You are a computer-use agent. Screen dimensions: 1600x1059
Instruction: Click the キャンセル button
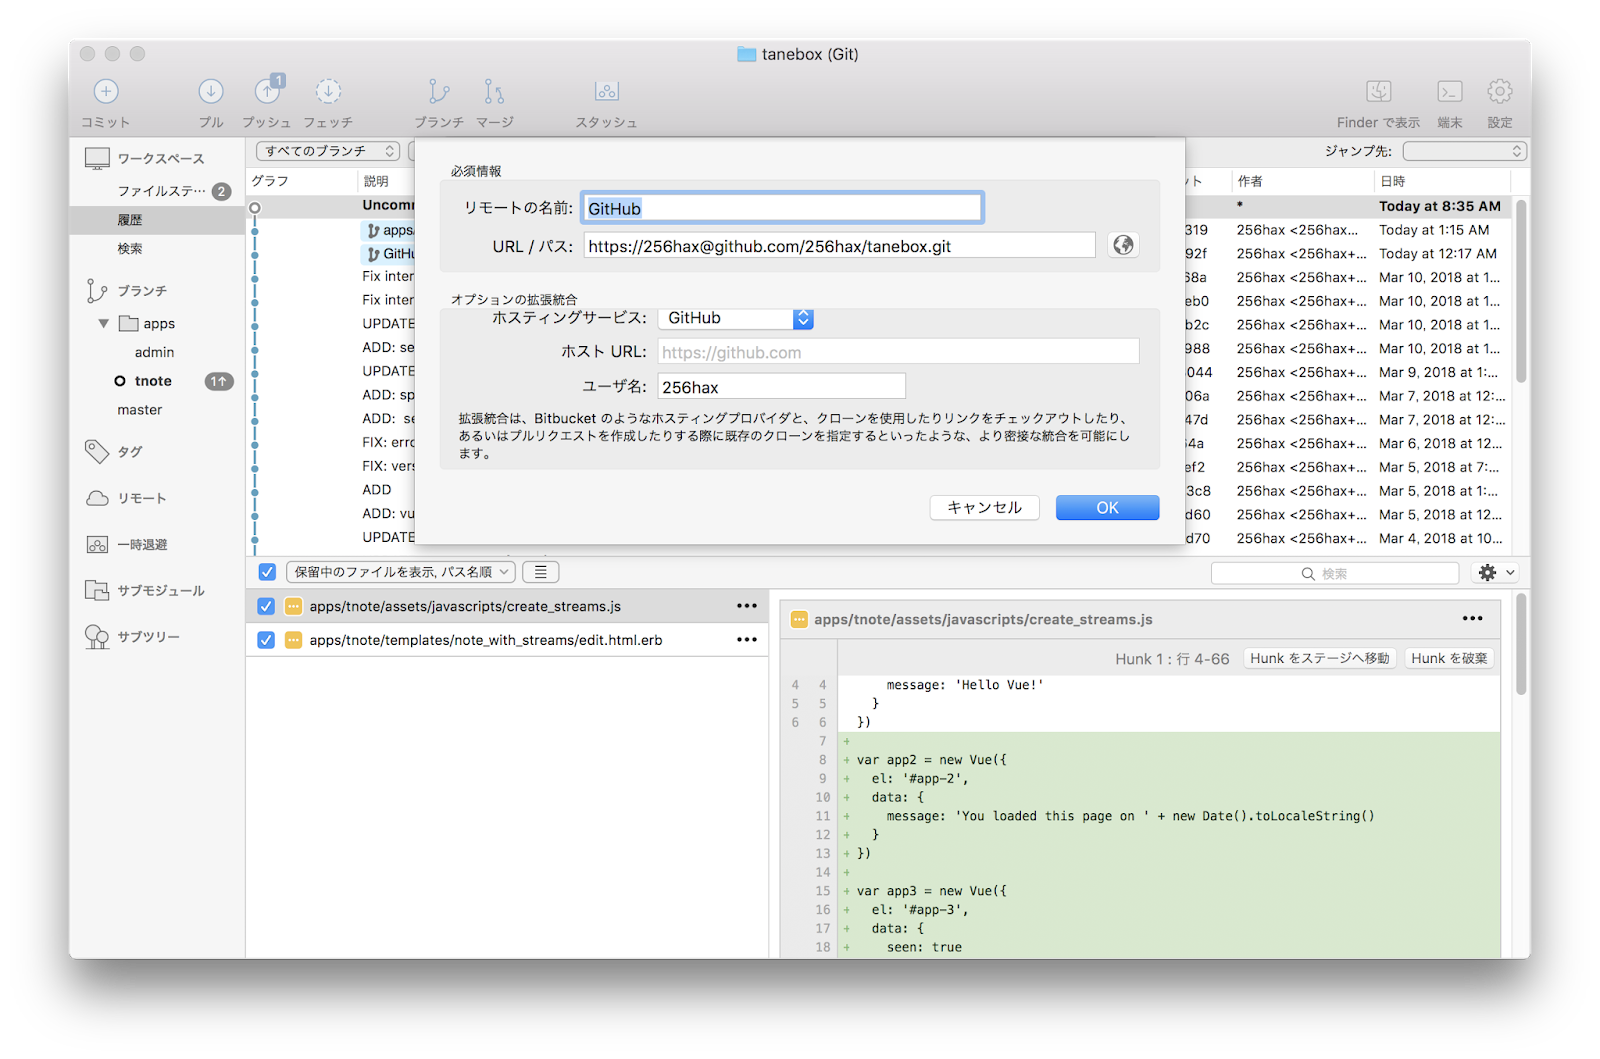click(x=985, y=508)
